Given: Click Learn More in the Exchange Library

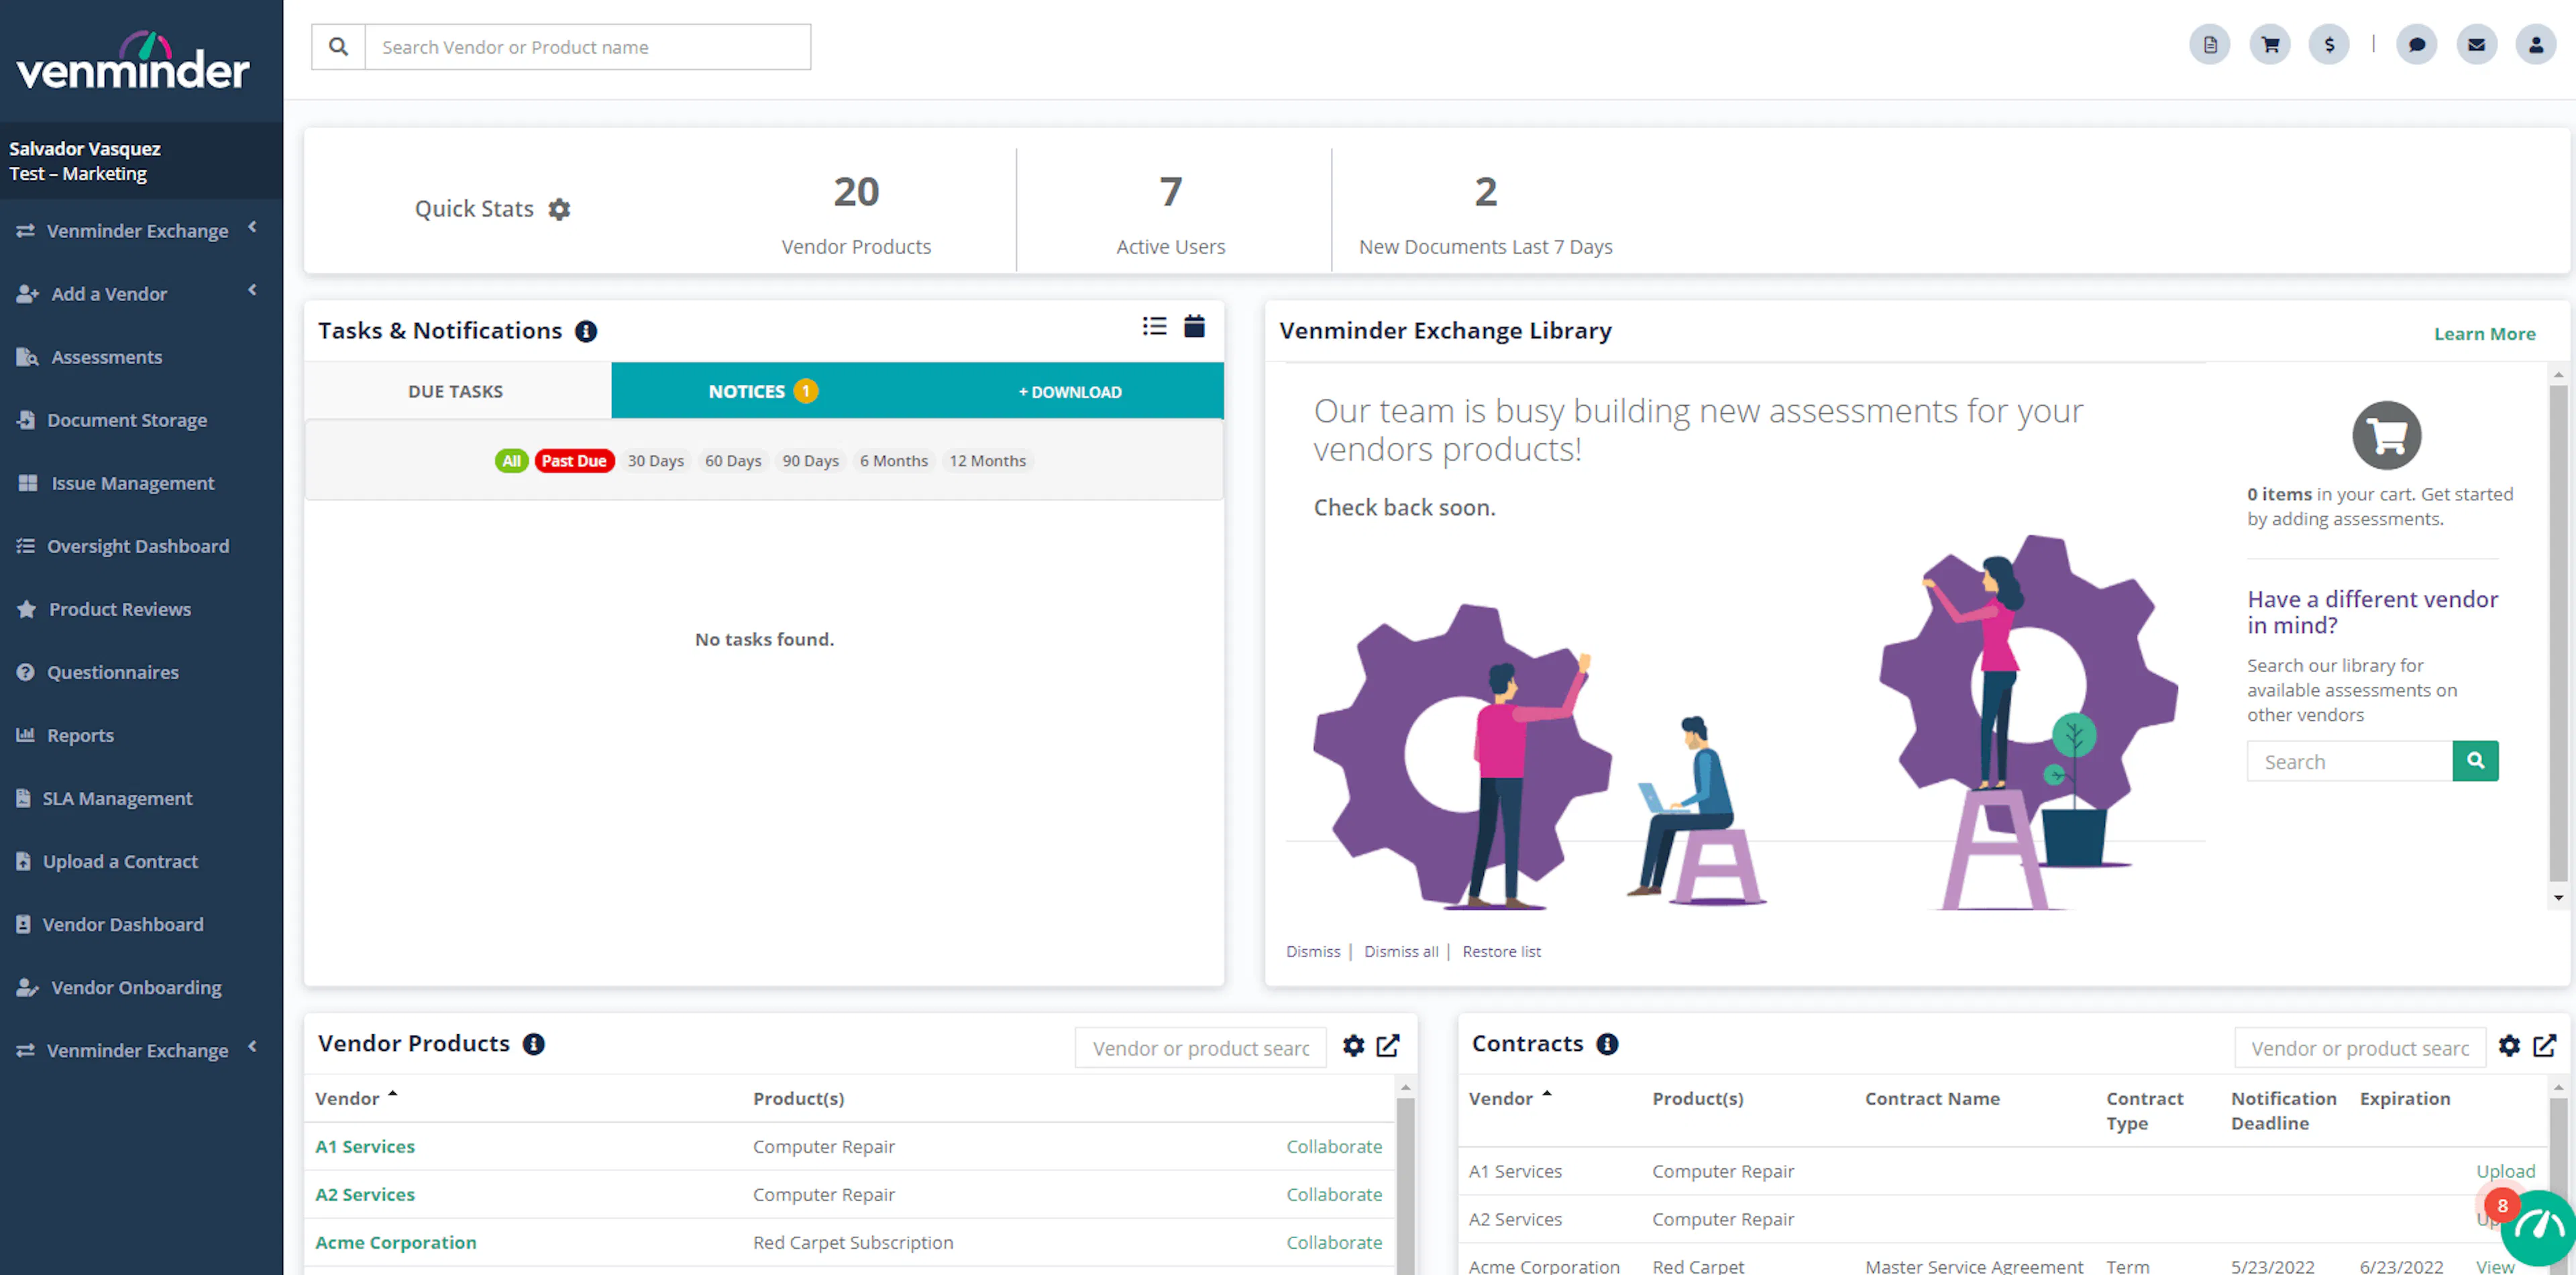Looking at the screenshot, I should [x=2486, y=333].
